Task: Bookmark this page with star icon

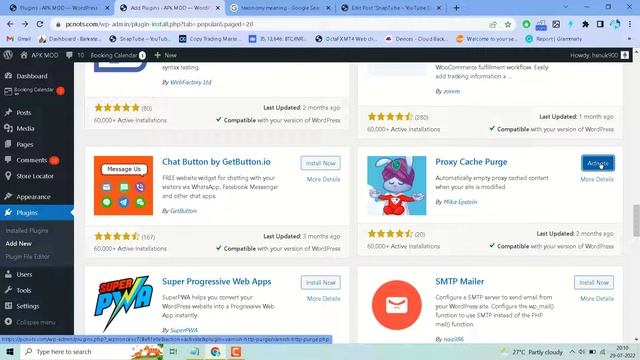Action: [508, 24]
